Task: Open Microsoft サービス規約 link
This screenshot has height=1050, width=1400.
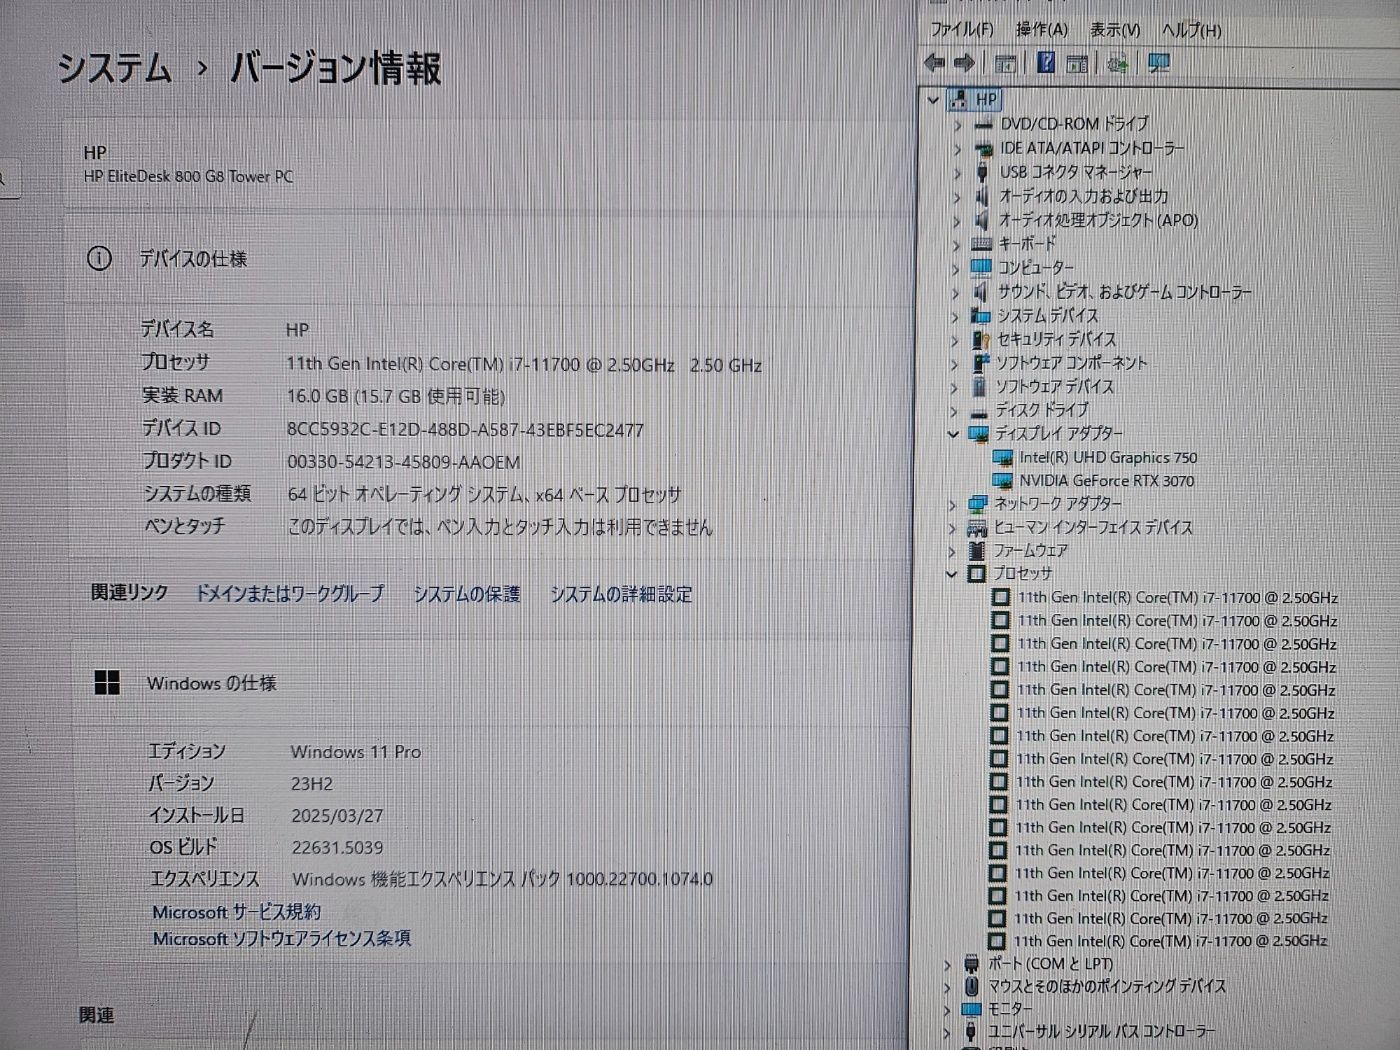Action: 237,912
